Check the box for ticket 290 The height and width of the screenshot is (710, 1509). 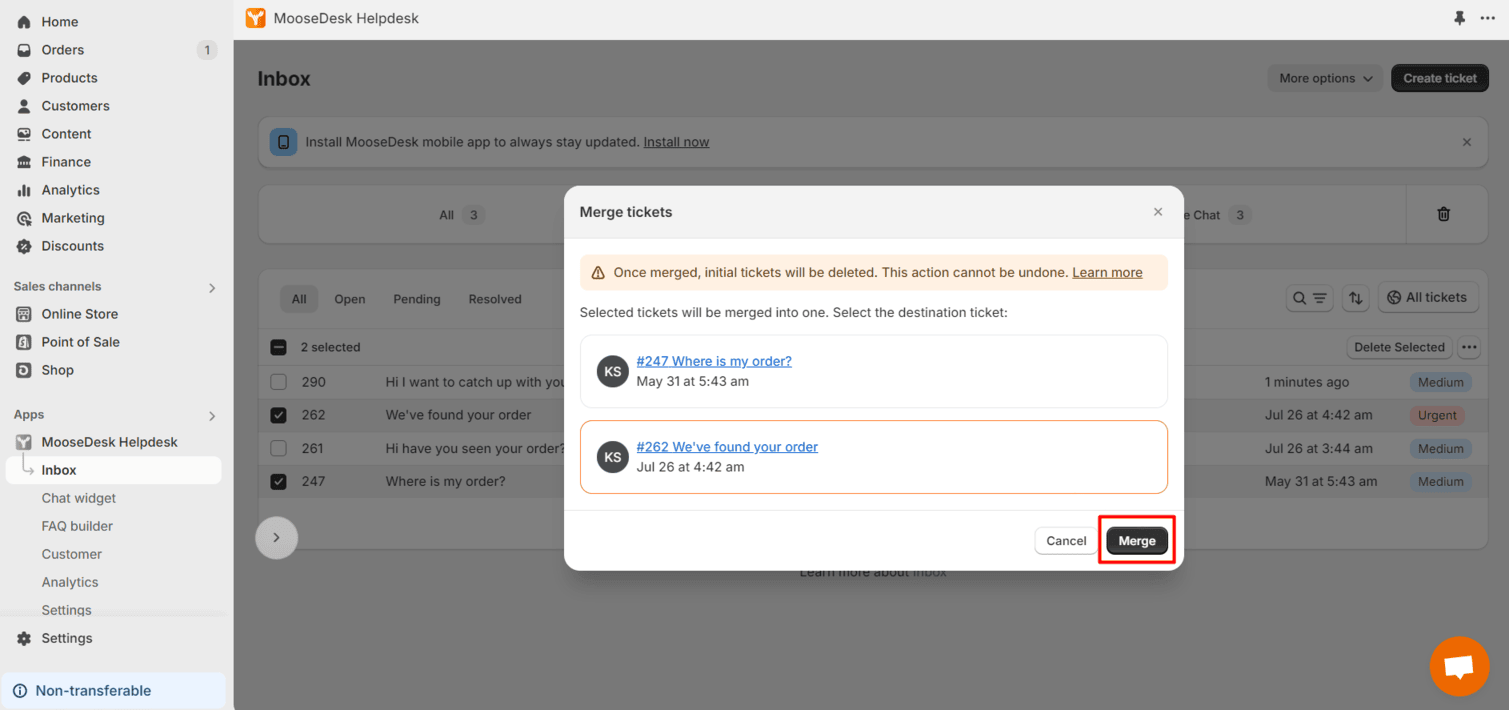click(278, 382)
